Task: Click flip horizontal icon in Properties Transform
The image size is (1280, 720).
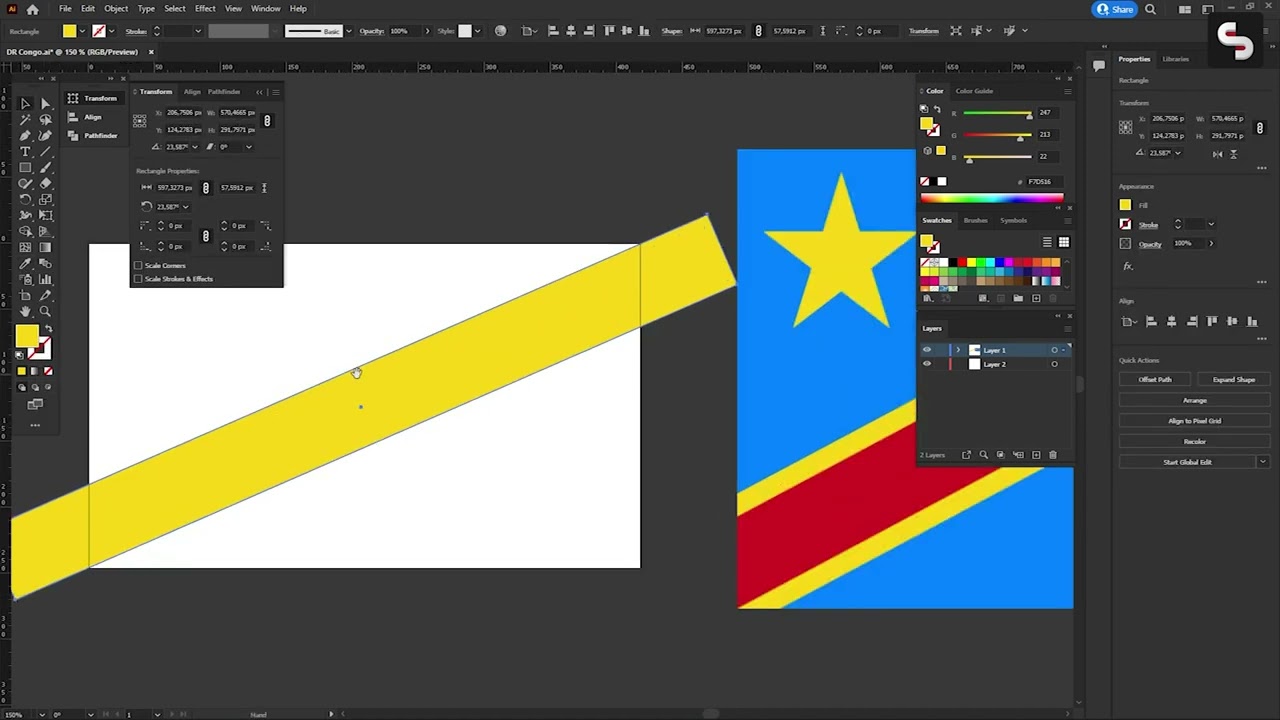Action: (x=1218, y=154)
